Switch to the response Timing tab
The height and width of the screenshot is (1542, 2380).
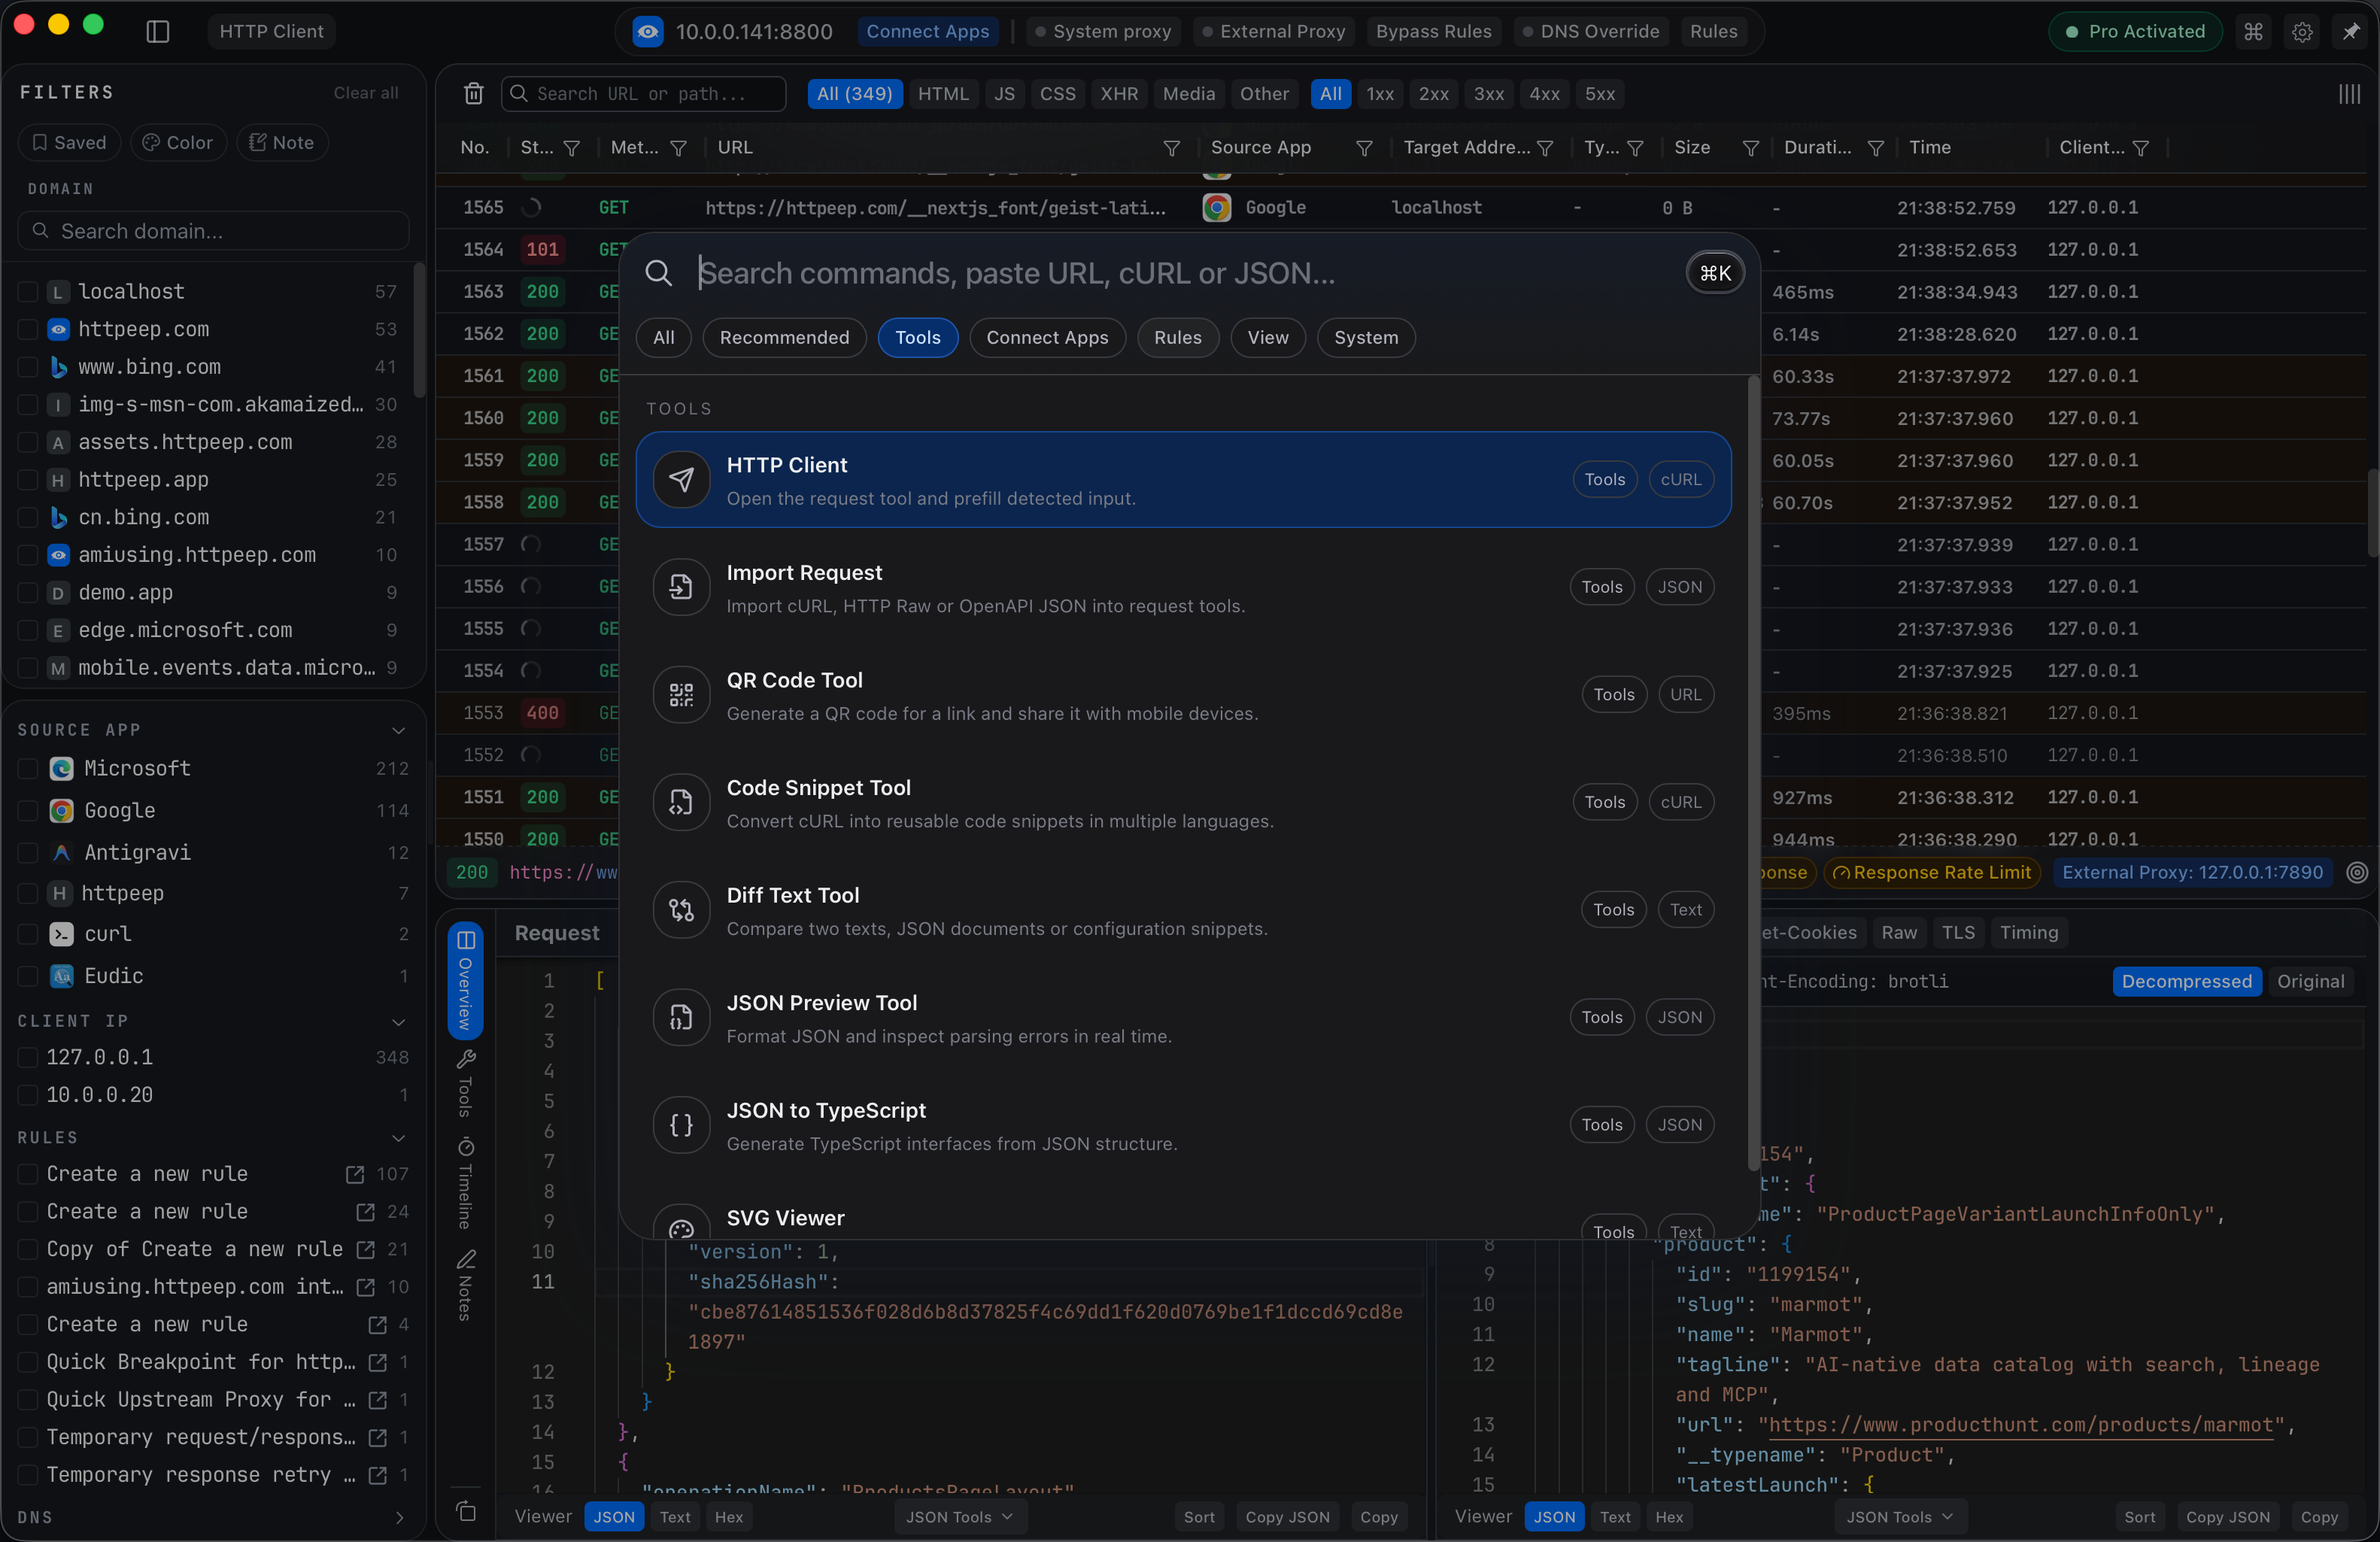(x=2028, y=933)
